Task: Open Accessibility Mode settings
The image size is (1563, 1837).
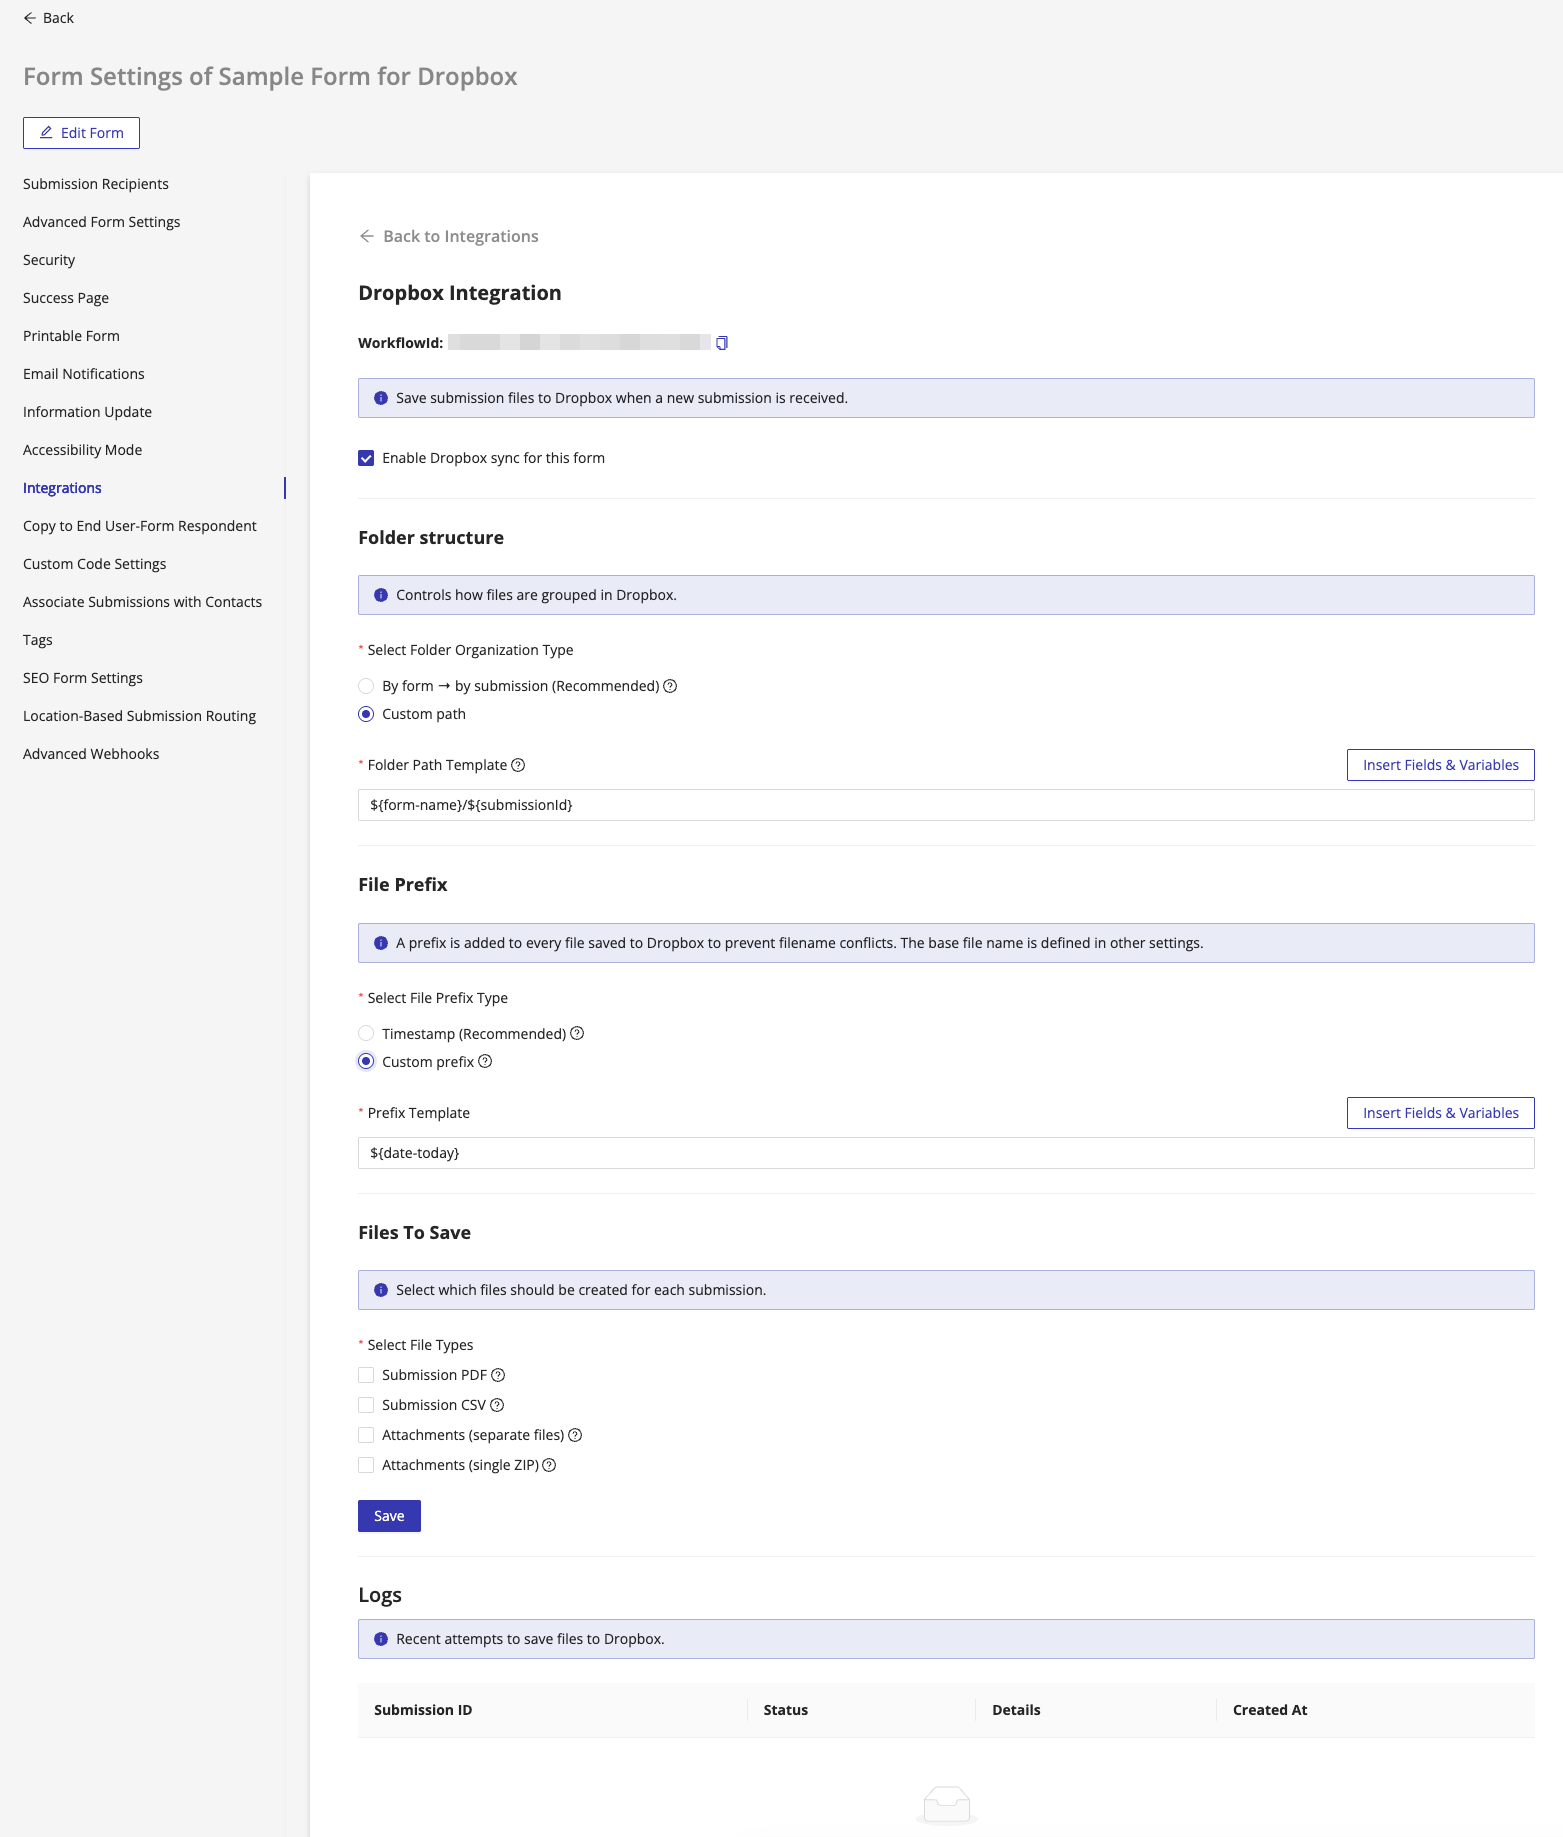Action: [x=83, y=450]
